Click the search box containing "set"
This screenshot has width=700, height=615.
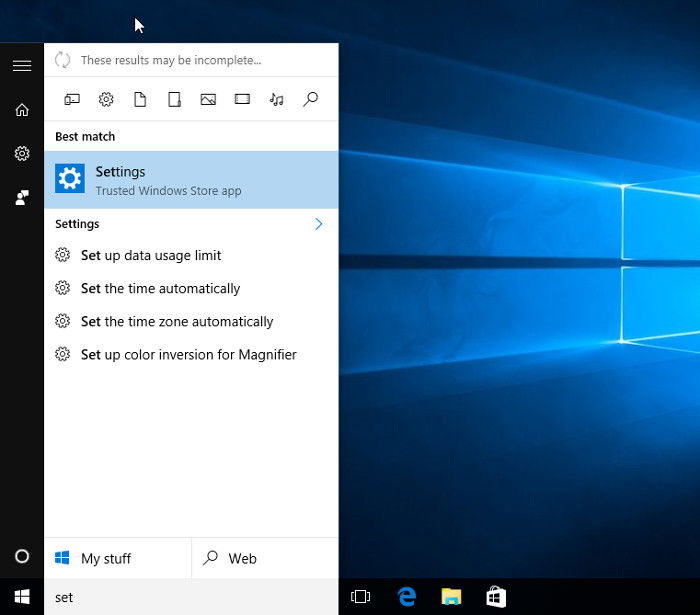pos(191,597)
